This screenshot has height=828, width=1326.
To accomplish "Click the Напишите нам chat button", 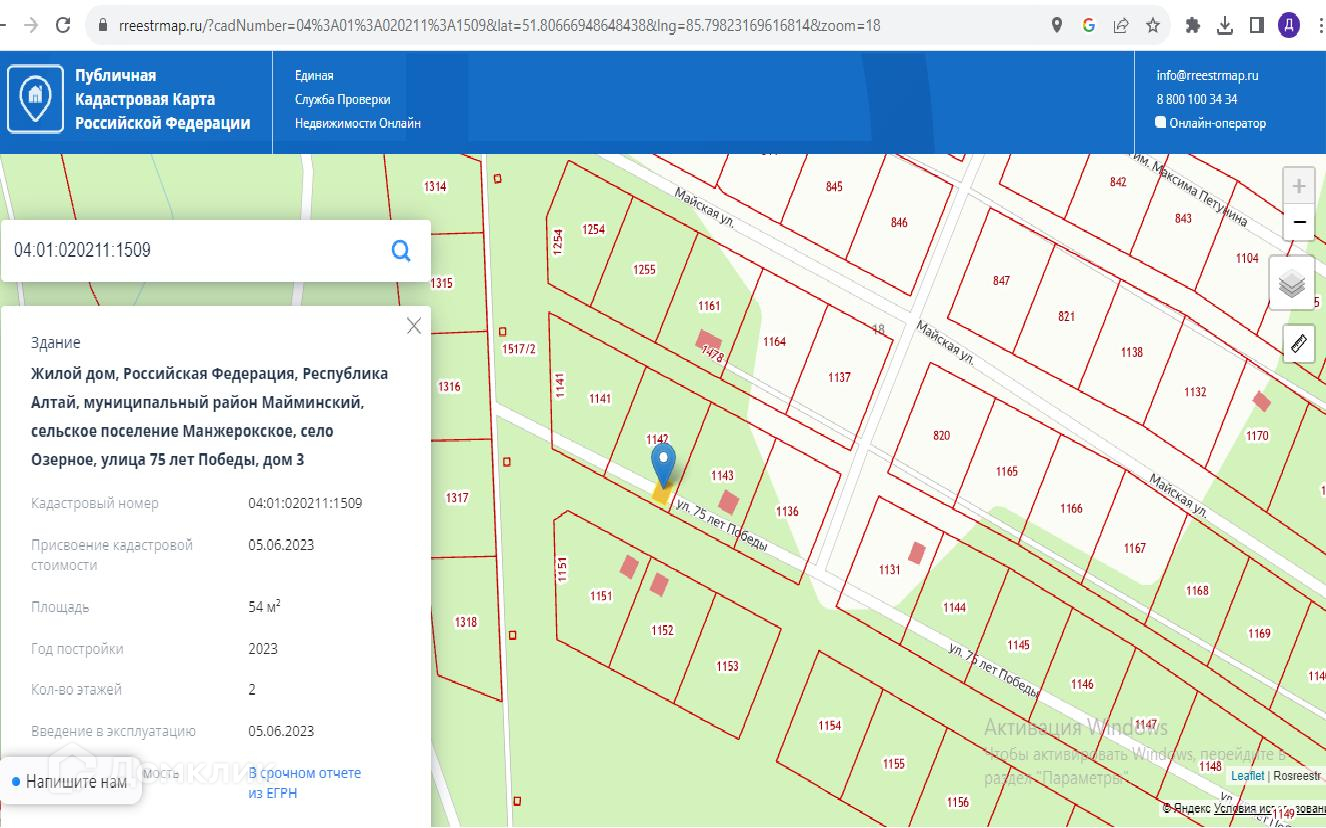I will 70,781.
